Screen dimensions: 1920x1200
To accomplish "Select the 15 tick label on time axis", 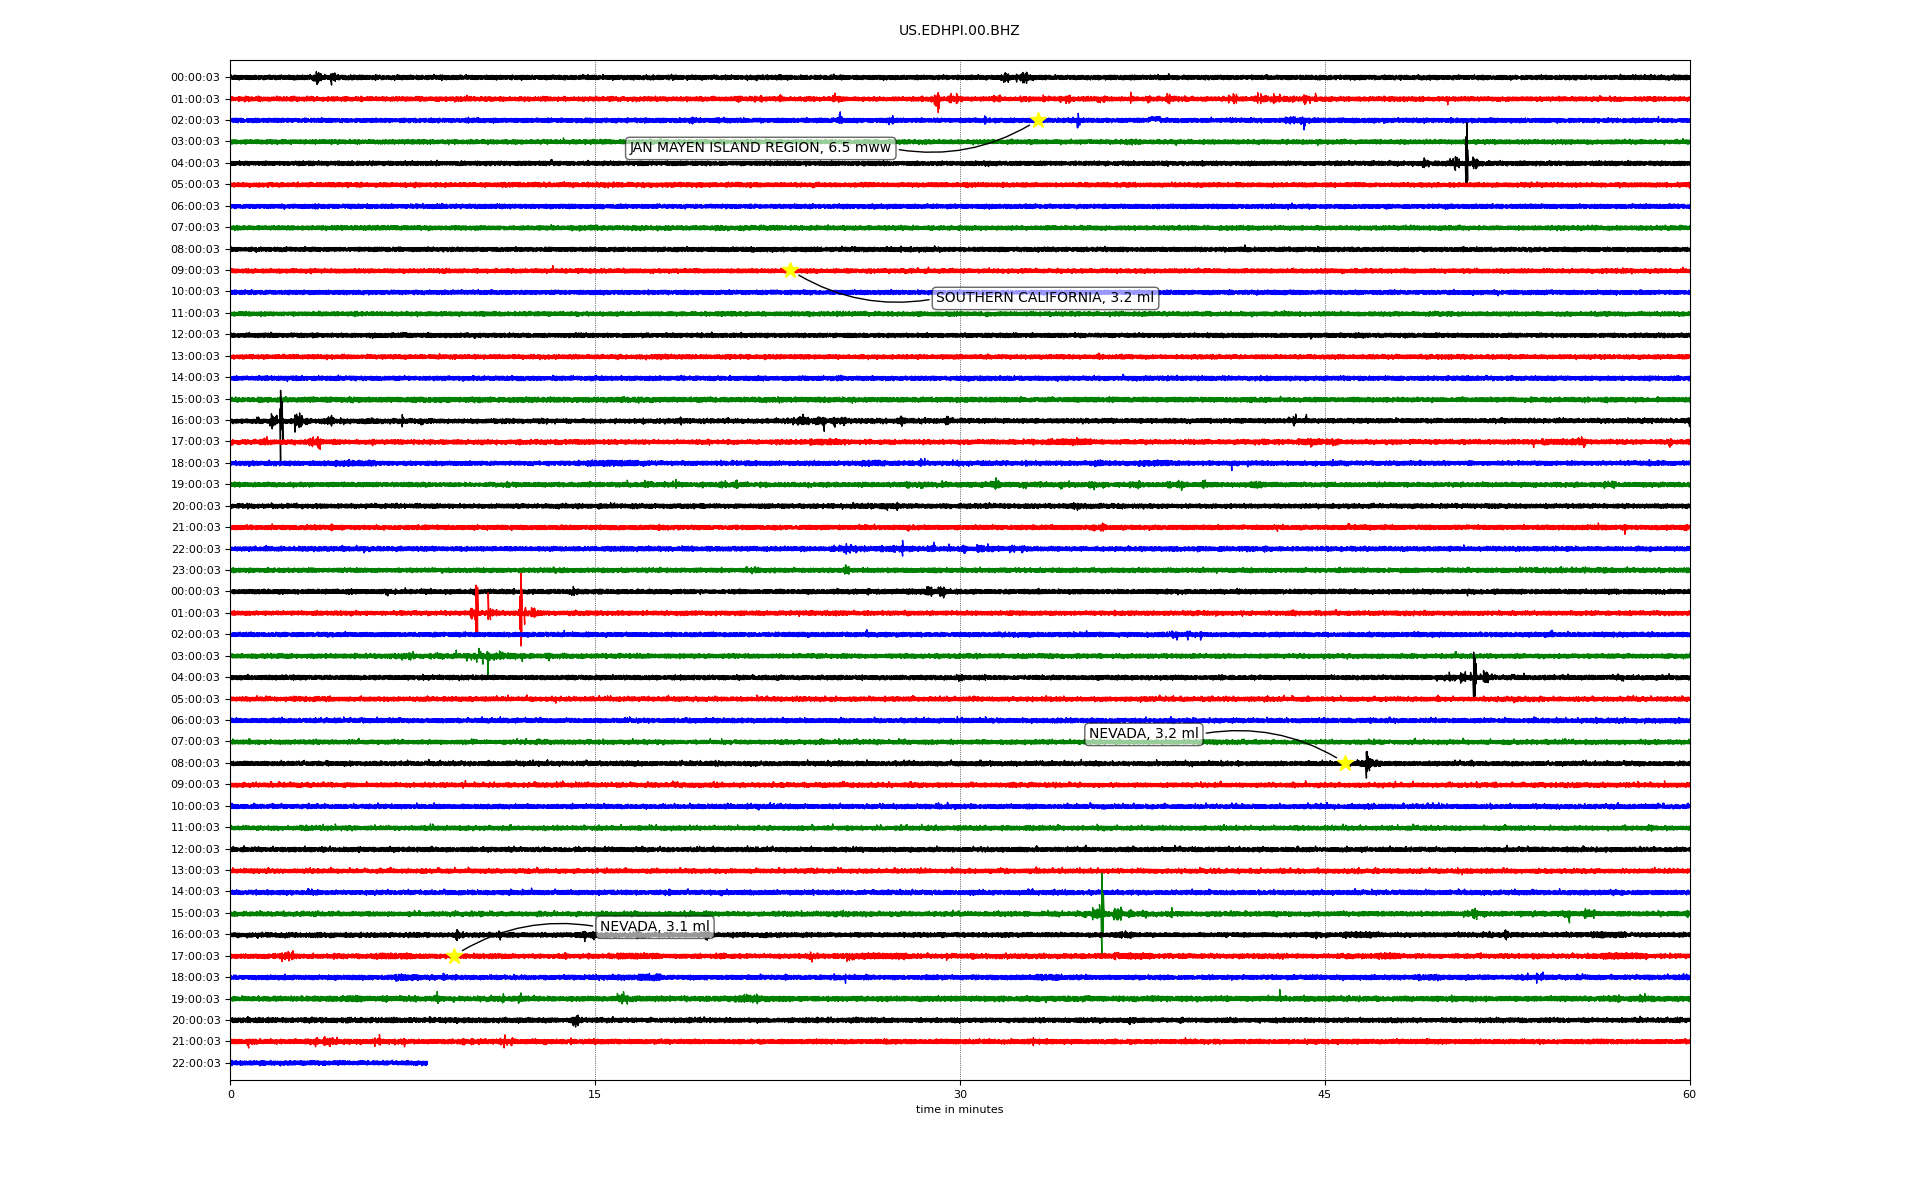I will pos(595,1094).
